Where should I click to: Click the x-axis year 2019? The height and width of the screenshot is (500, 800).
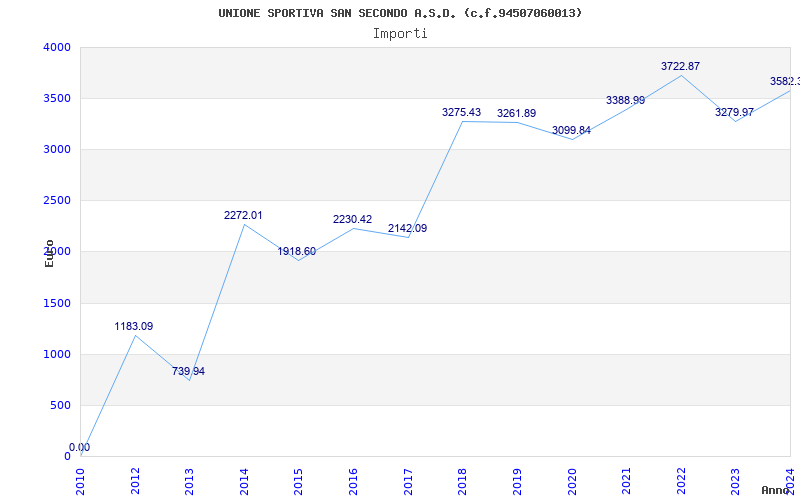[517, 482]
